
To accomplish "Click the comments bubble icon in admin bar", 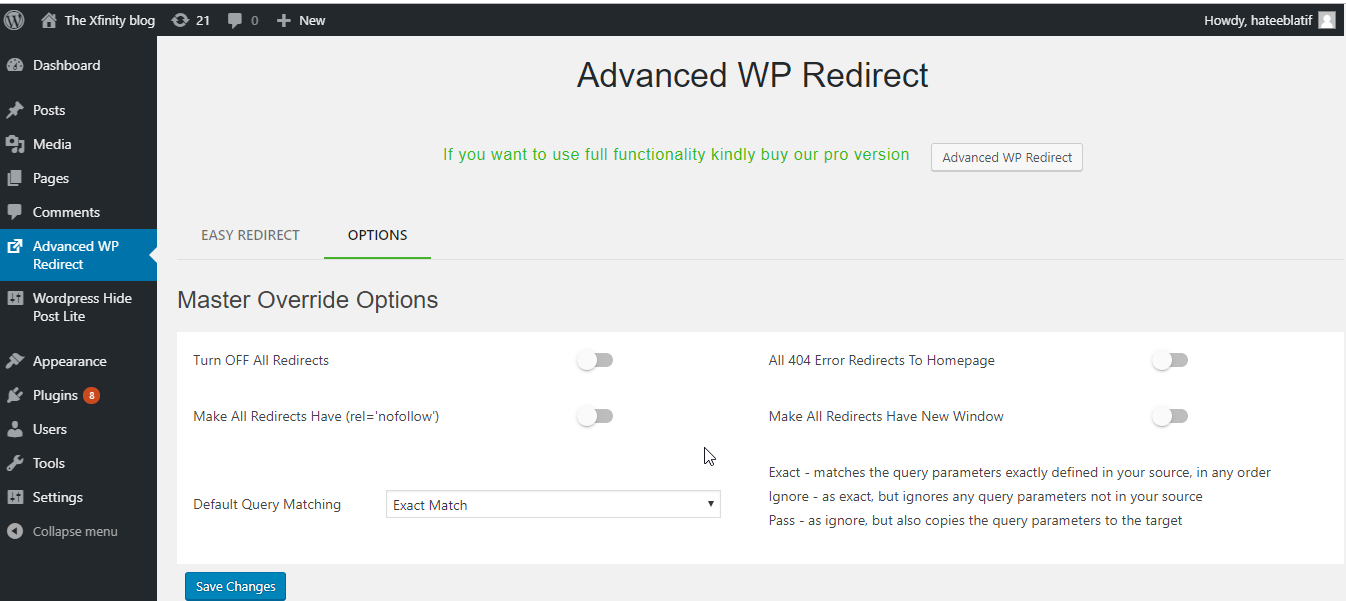I will coord(235,20).
